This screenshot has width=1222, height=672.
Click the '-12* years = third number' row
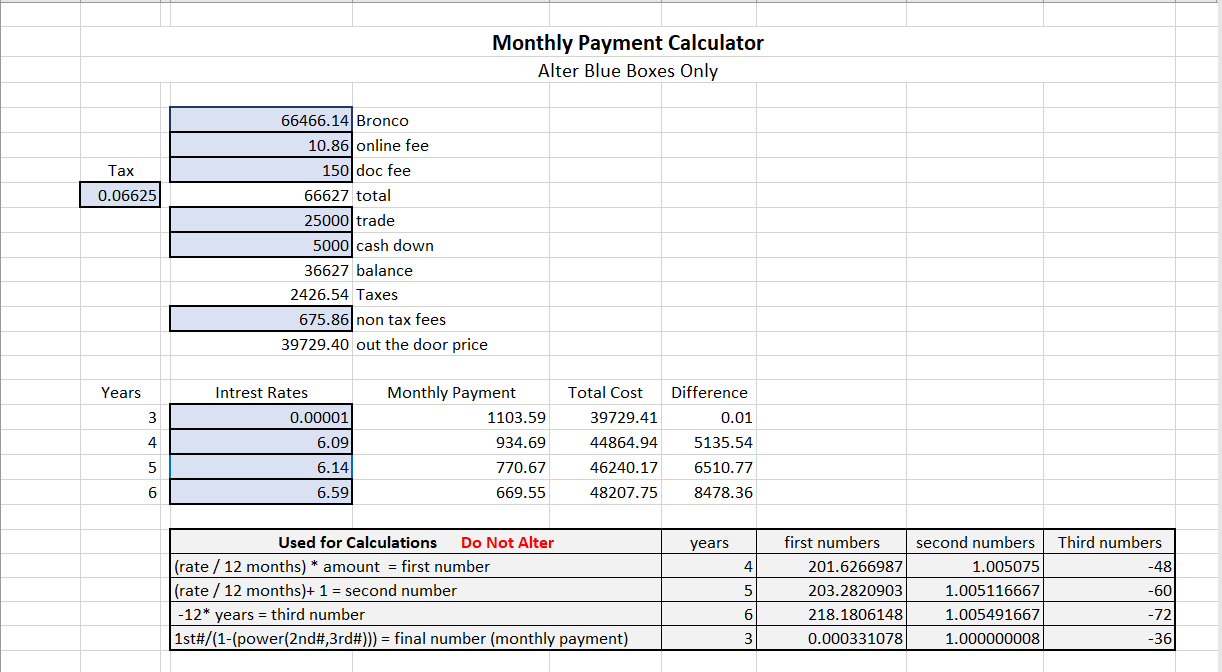[416, 615]
